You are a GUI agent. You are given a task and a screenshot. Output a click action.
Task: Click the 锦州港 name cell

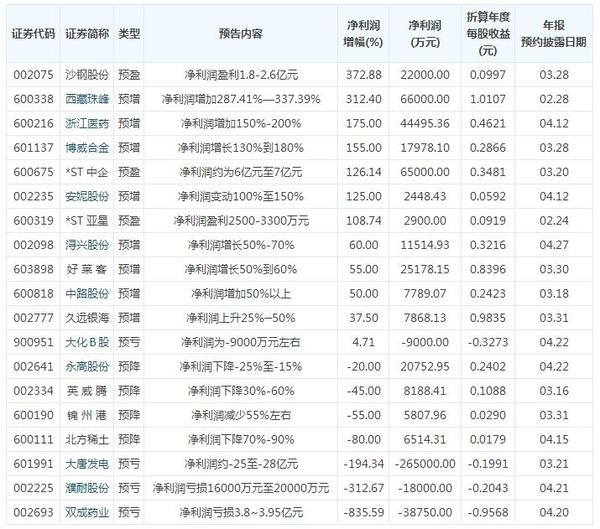click(x=87, y=415)
